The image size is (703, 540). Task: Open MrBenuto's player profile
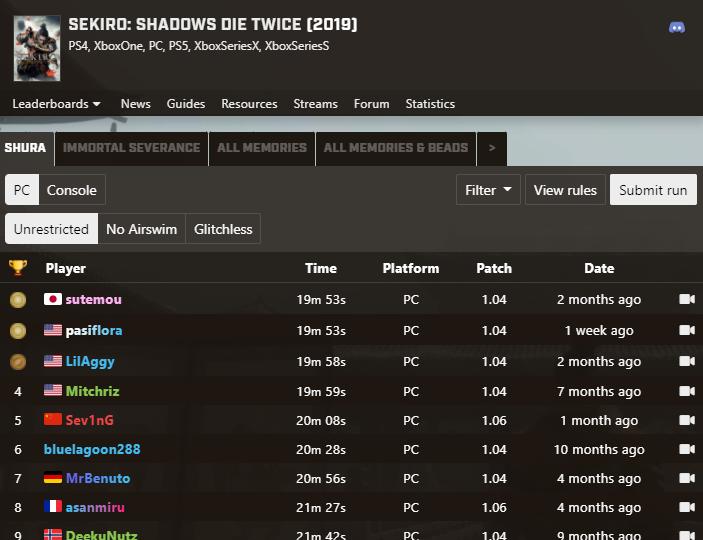pos(98,478)
